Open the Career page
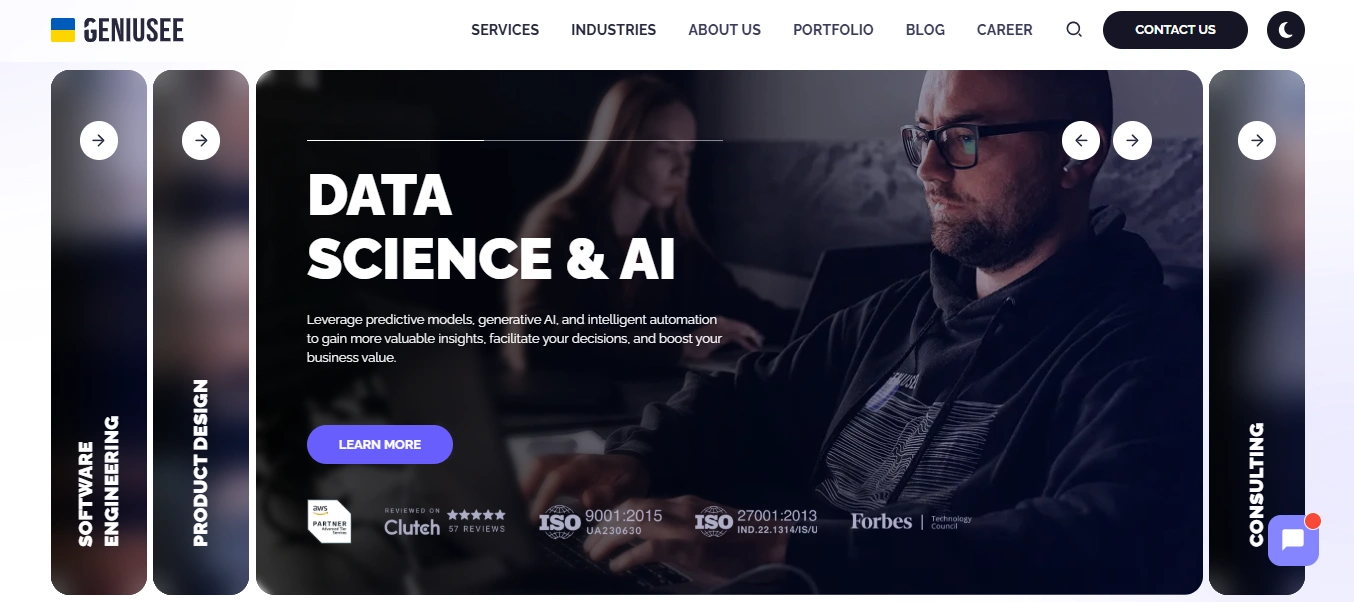This screenshot has height=602, width=1354. tap(1005, 30)
